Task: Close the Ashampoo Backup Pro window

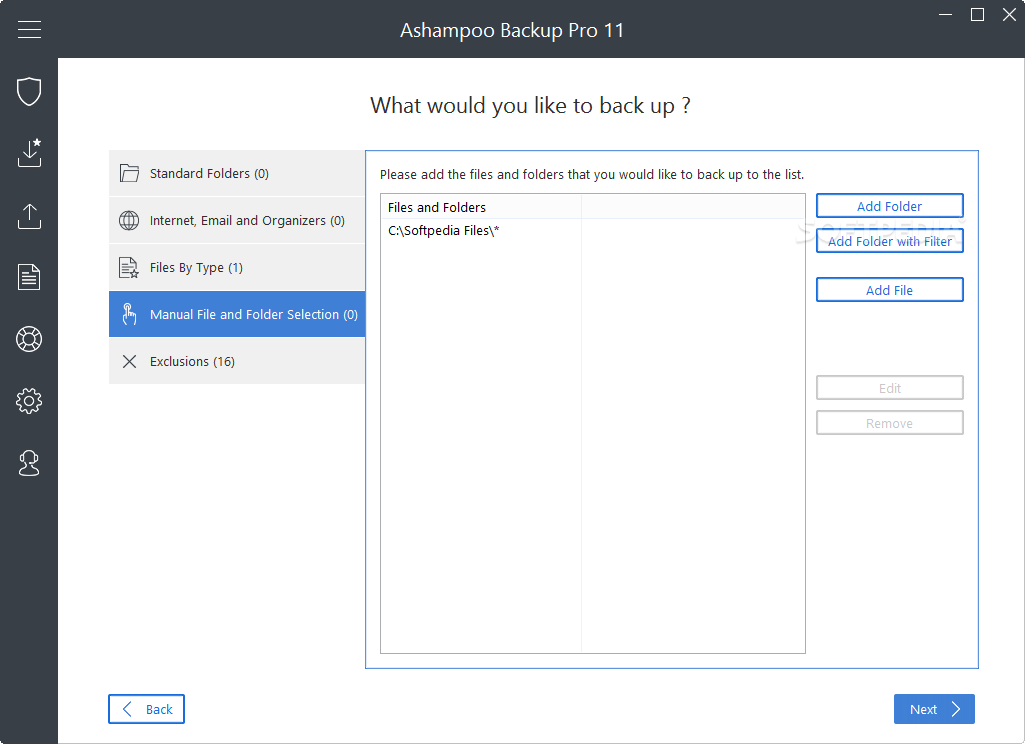Action: (1009, 14)
